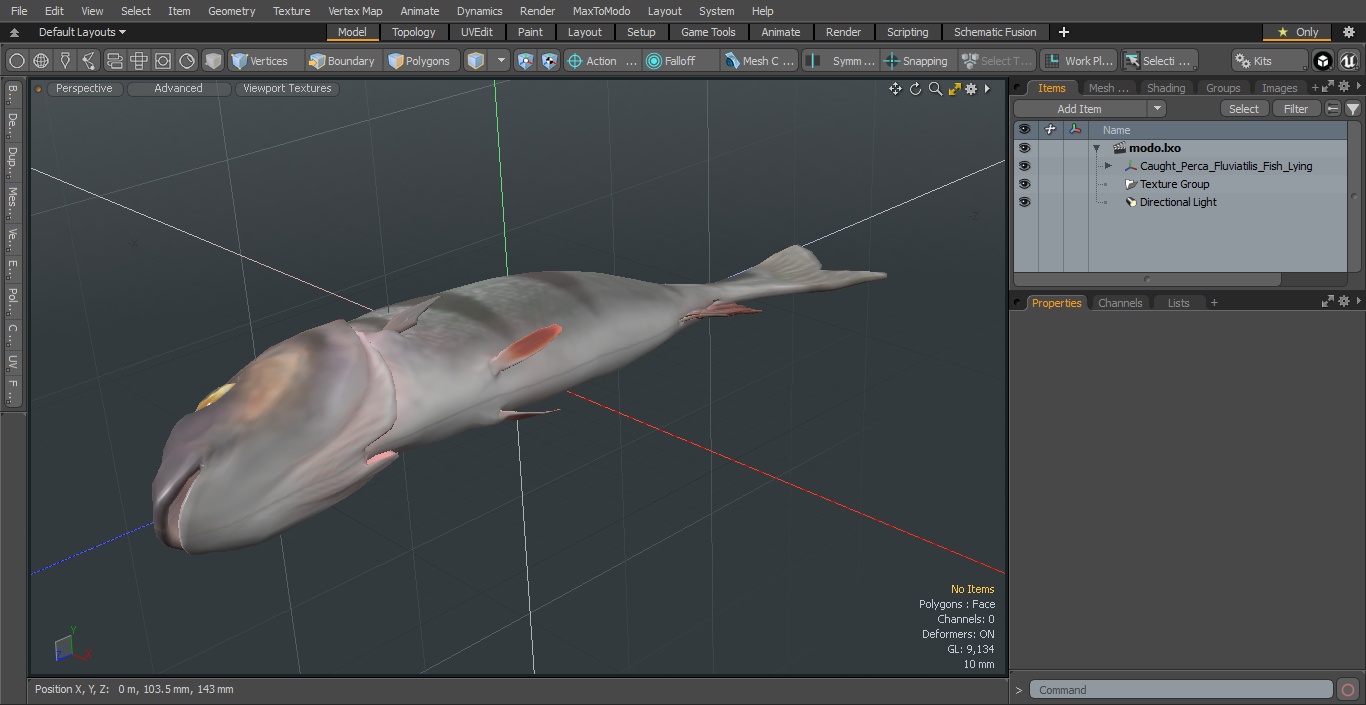Open the Work Plane menu
Viewport: 1366px width, 705px height.
coord(1078,61)
